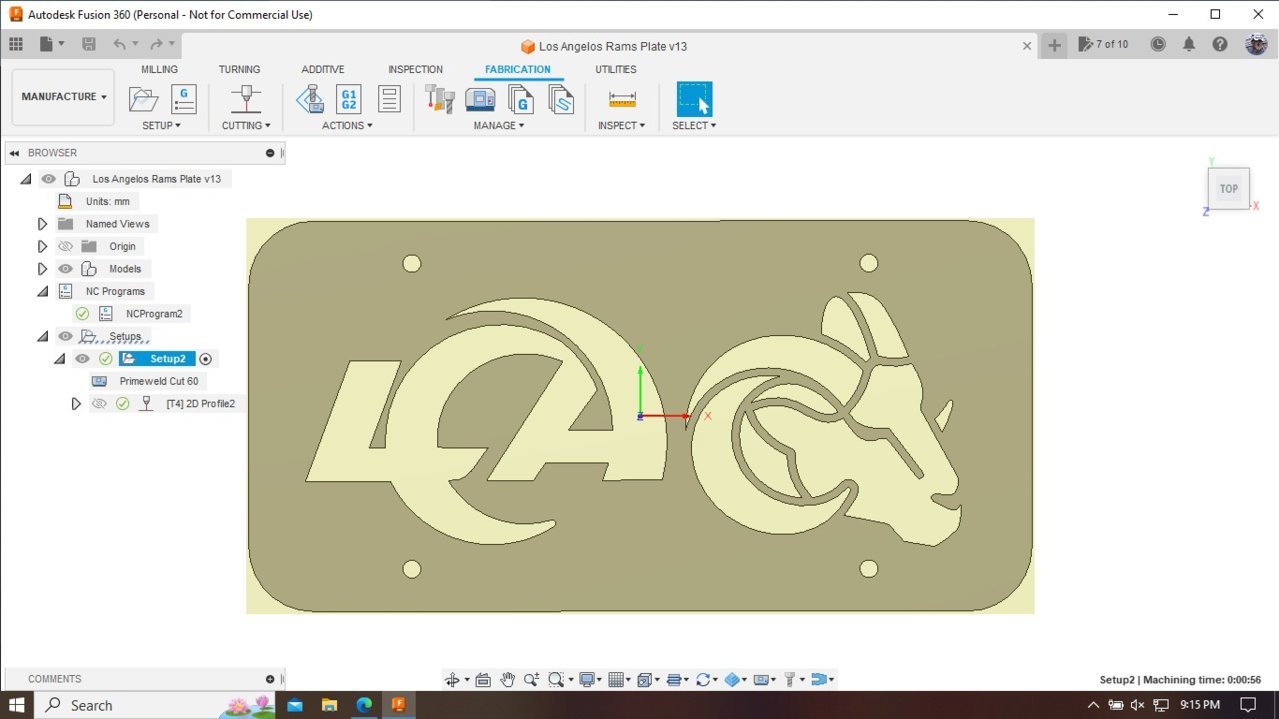This screenshot has width=1279, height=719.
Task: Open Microsoft Edge from the taskbar
Action: pos(364,705)
